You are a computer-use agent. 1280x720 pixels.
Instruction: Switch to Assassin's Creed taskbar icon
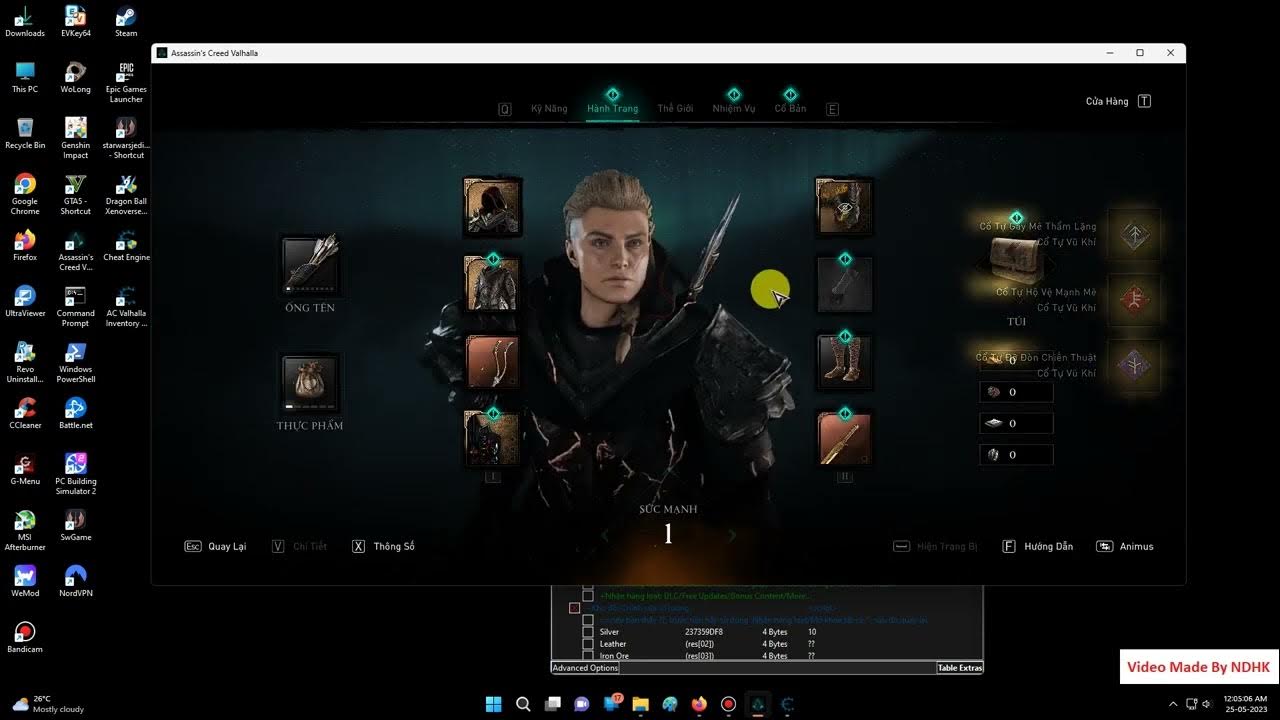[x=758, y=704]
